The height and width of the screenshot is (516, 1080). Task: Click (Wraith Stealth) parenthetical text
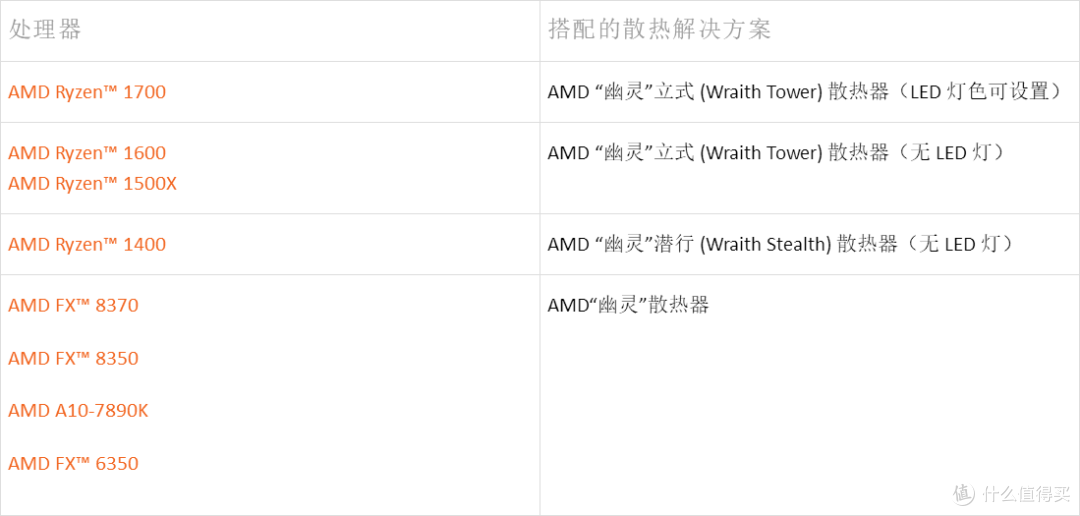(765, 245)
